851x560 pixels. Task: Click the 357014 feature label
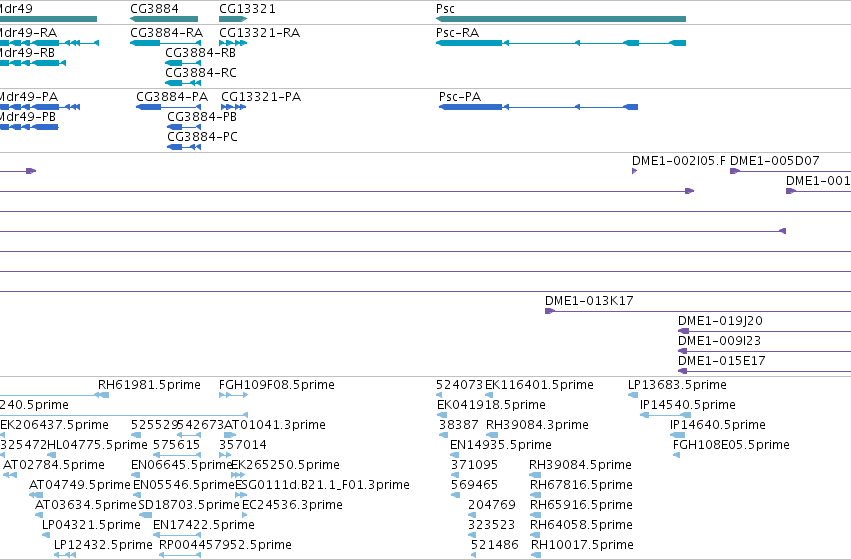pyautogui.click(x=243, y=445)
